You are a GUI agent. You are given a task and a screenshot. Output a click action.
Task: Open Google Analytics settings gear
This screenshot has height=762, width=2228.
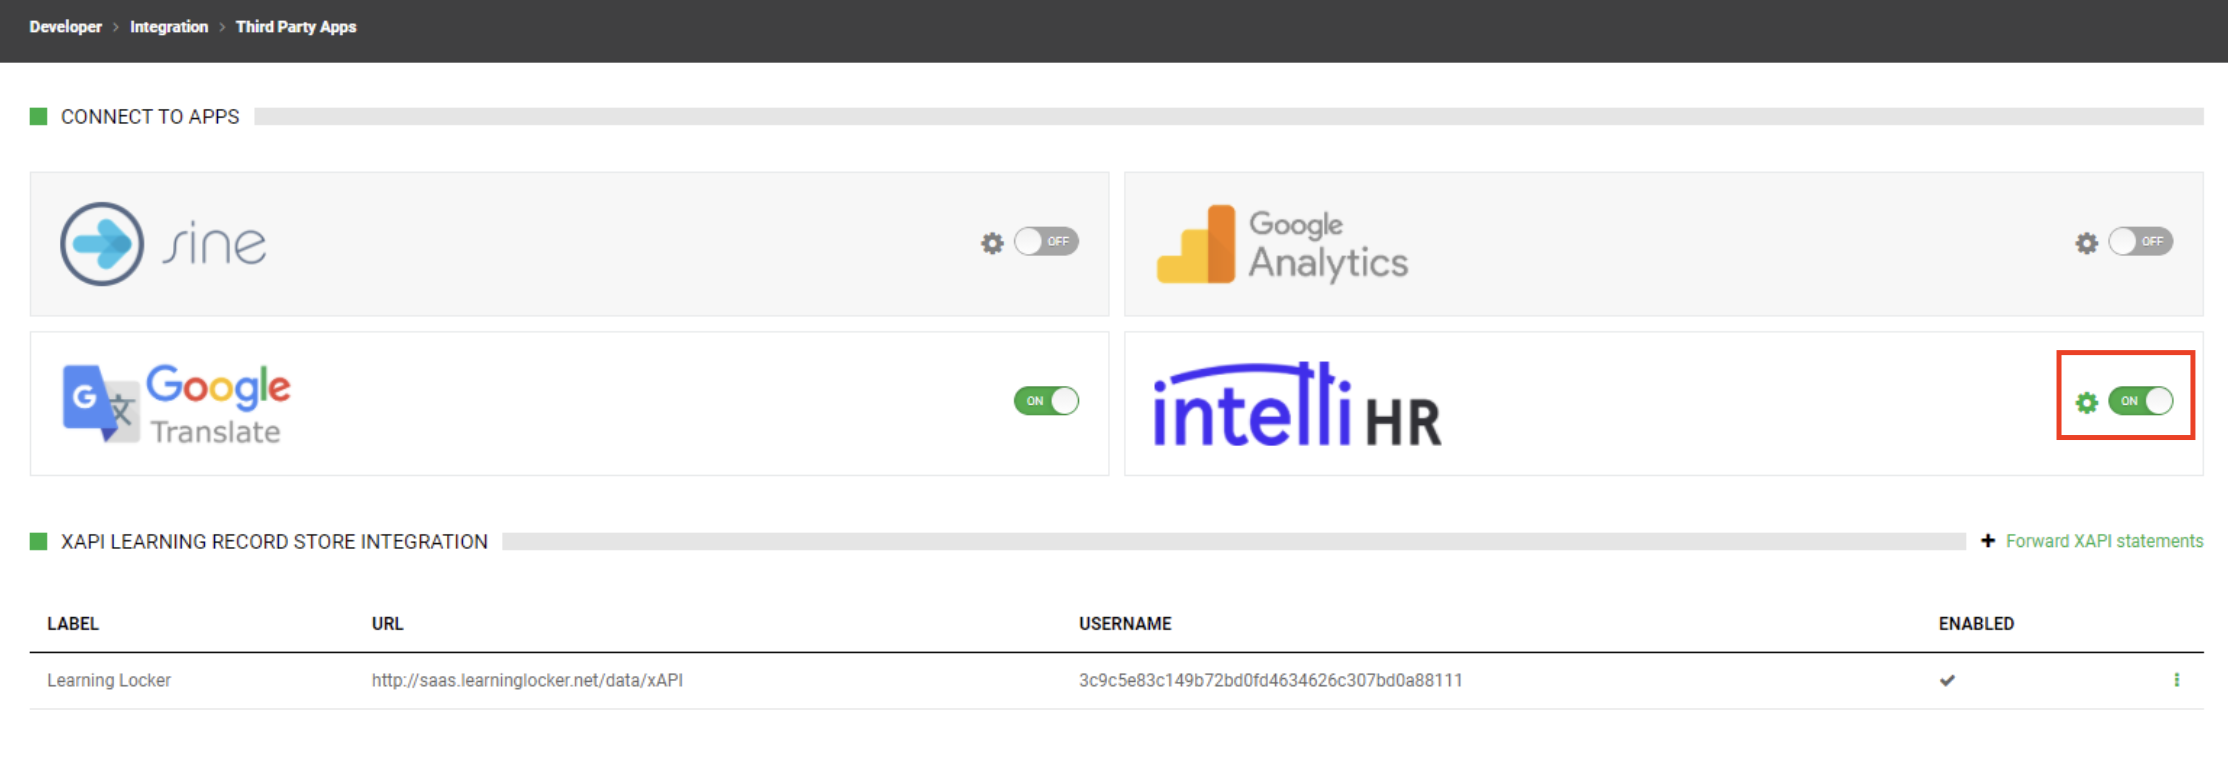[2086, 243]
